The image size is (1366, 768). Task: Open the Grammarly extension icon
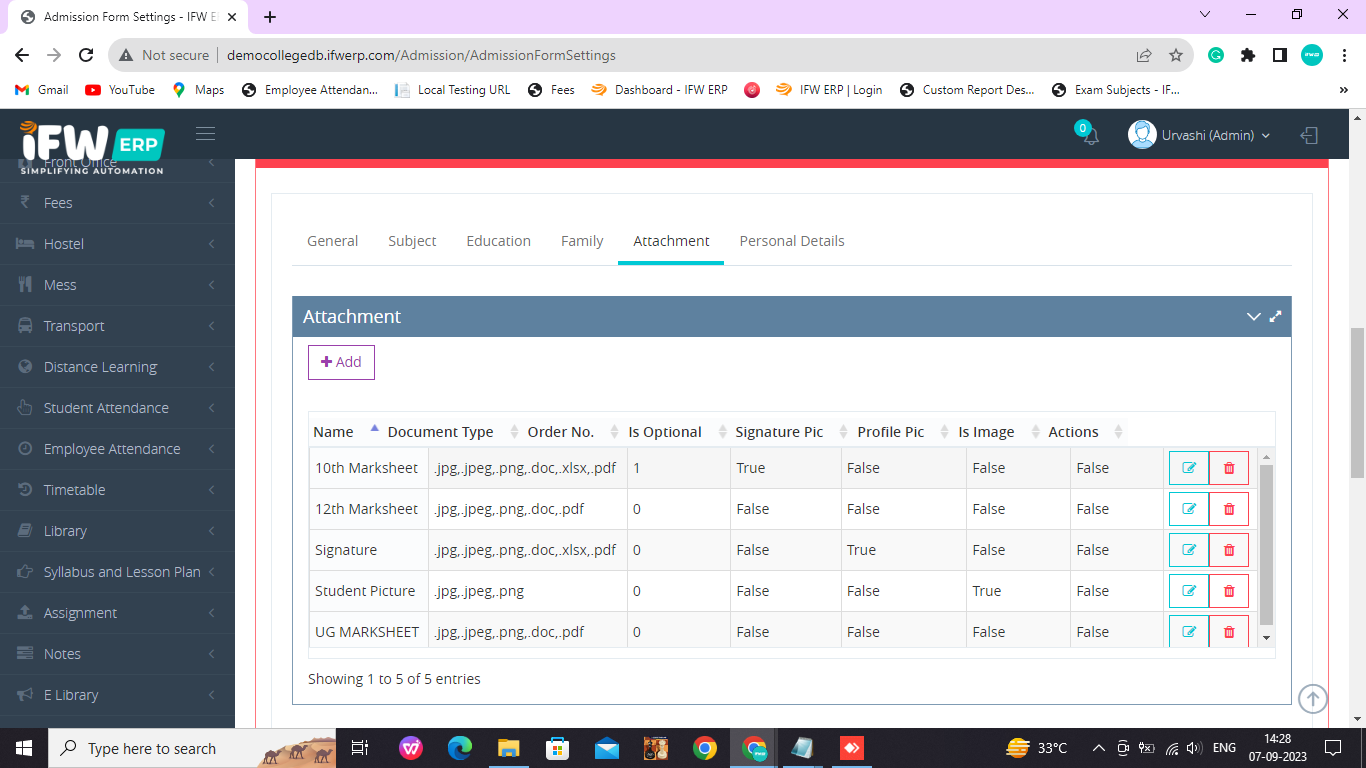[1216, 55]
